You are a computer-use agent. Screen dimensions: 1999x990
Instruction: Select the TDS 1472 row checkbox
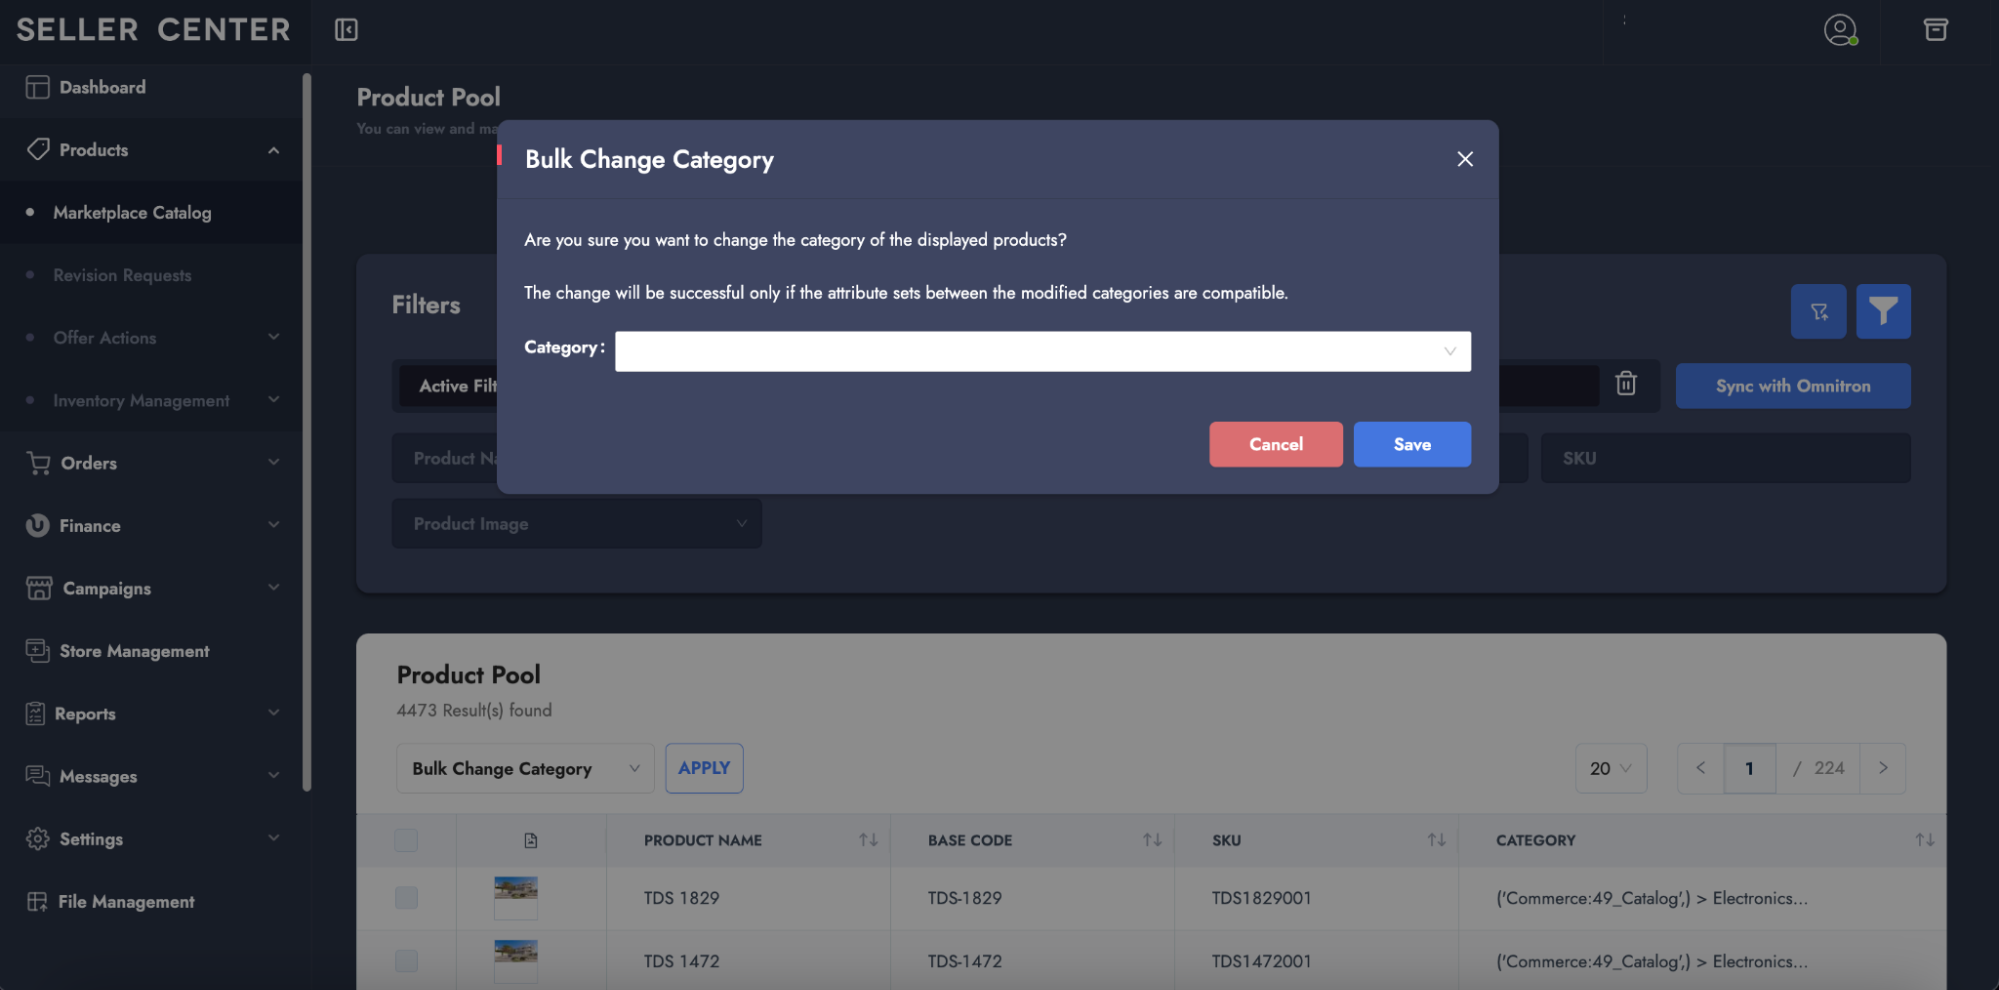point(406,961)
